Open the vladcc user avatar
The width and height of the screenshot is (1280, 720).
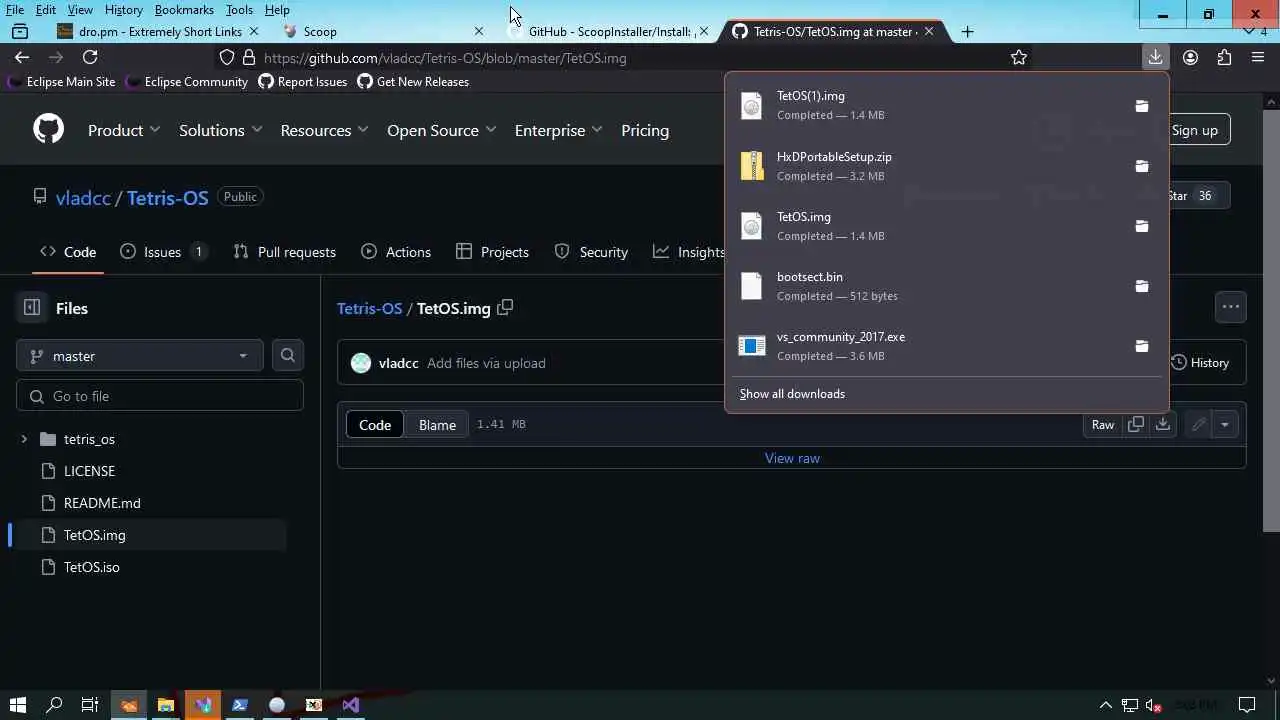tap(361, 363)
